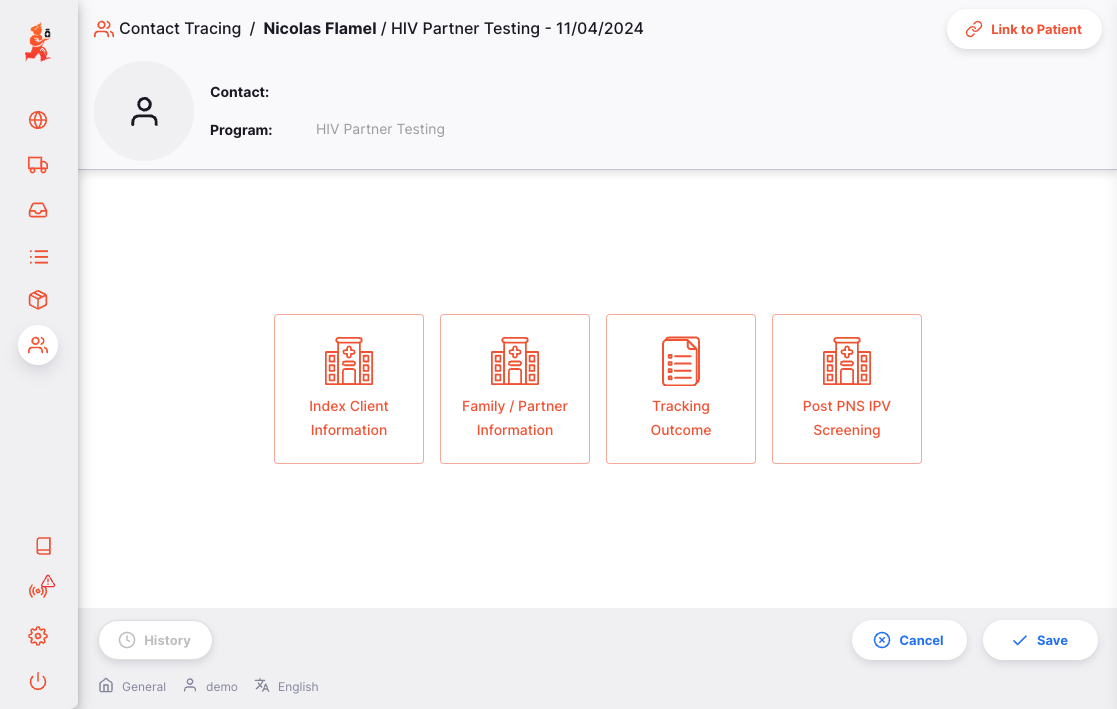Select the Post PNS IPV Screening card

click(x=847, y=389)
